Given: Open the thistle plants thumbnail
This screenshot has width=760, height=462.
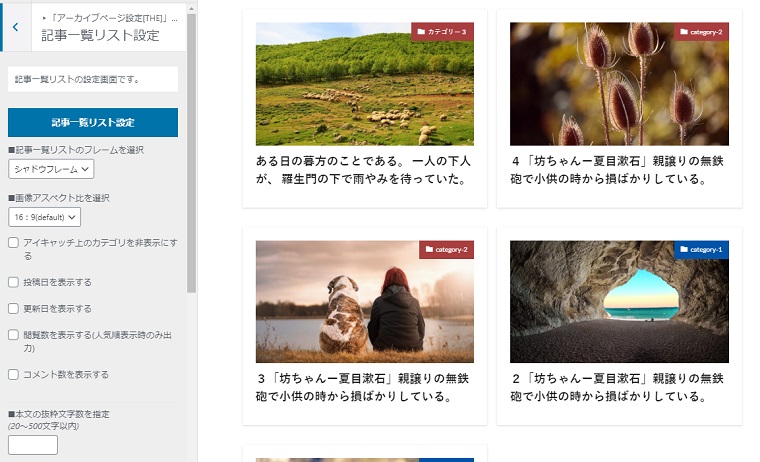Looking at the screenshot, I should pos(619,84).
